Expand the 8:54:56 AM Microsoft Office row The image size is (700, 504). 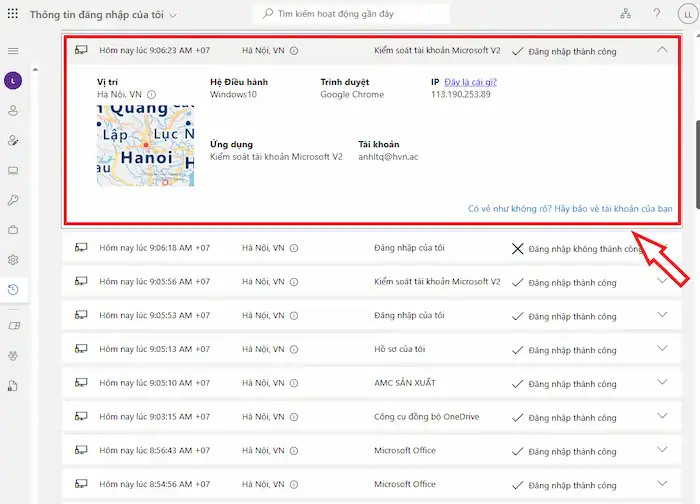[x=662, y=483]
